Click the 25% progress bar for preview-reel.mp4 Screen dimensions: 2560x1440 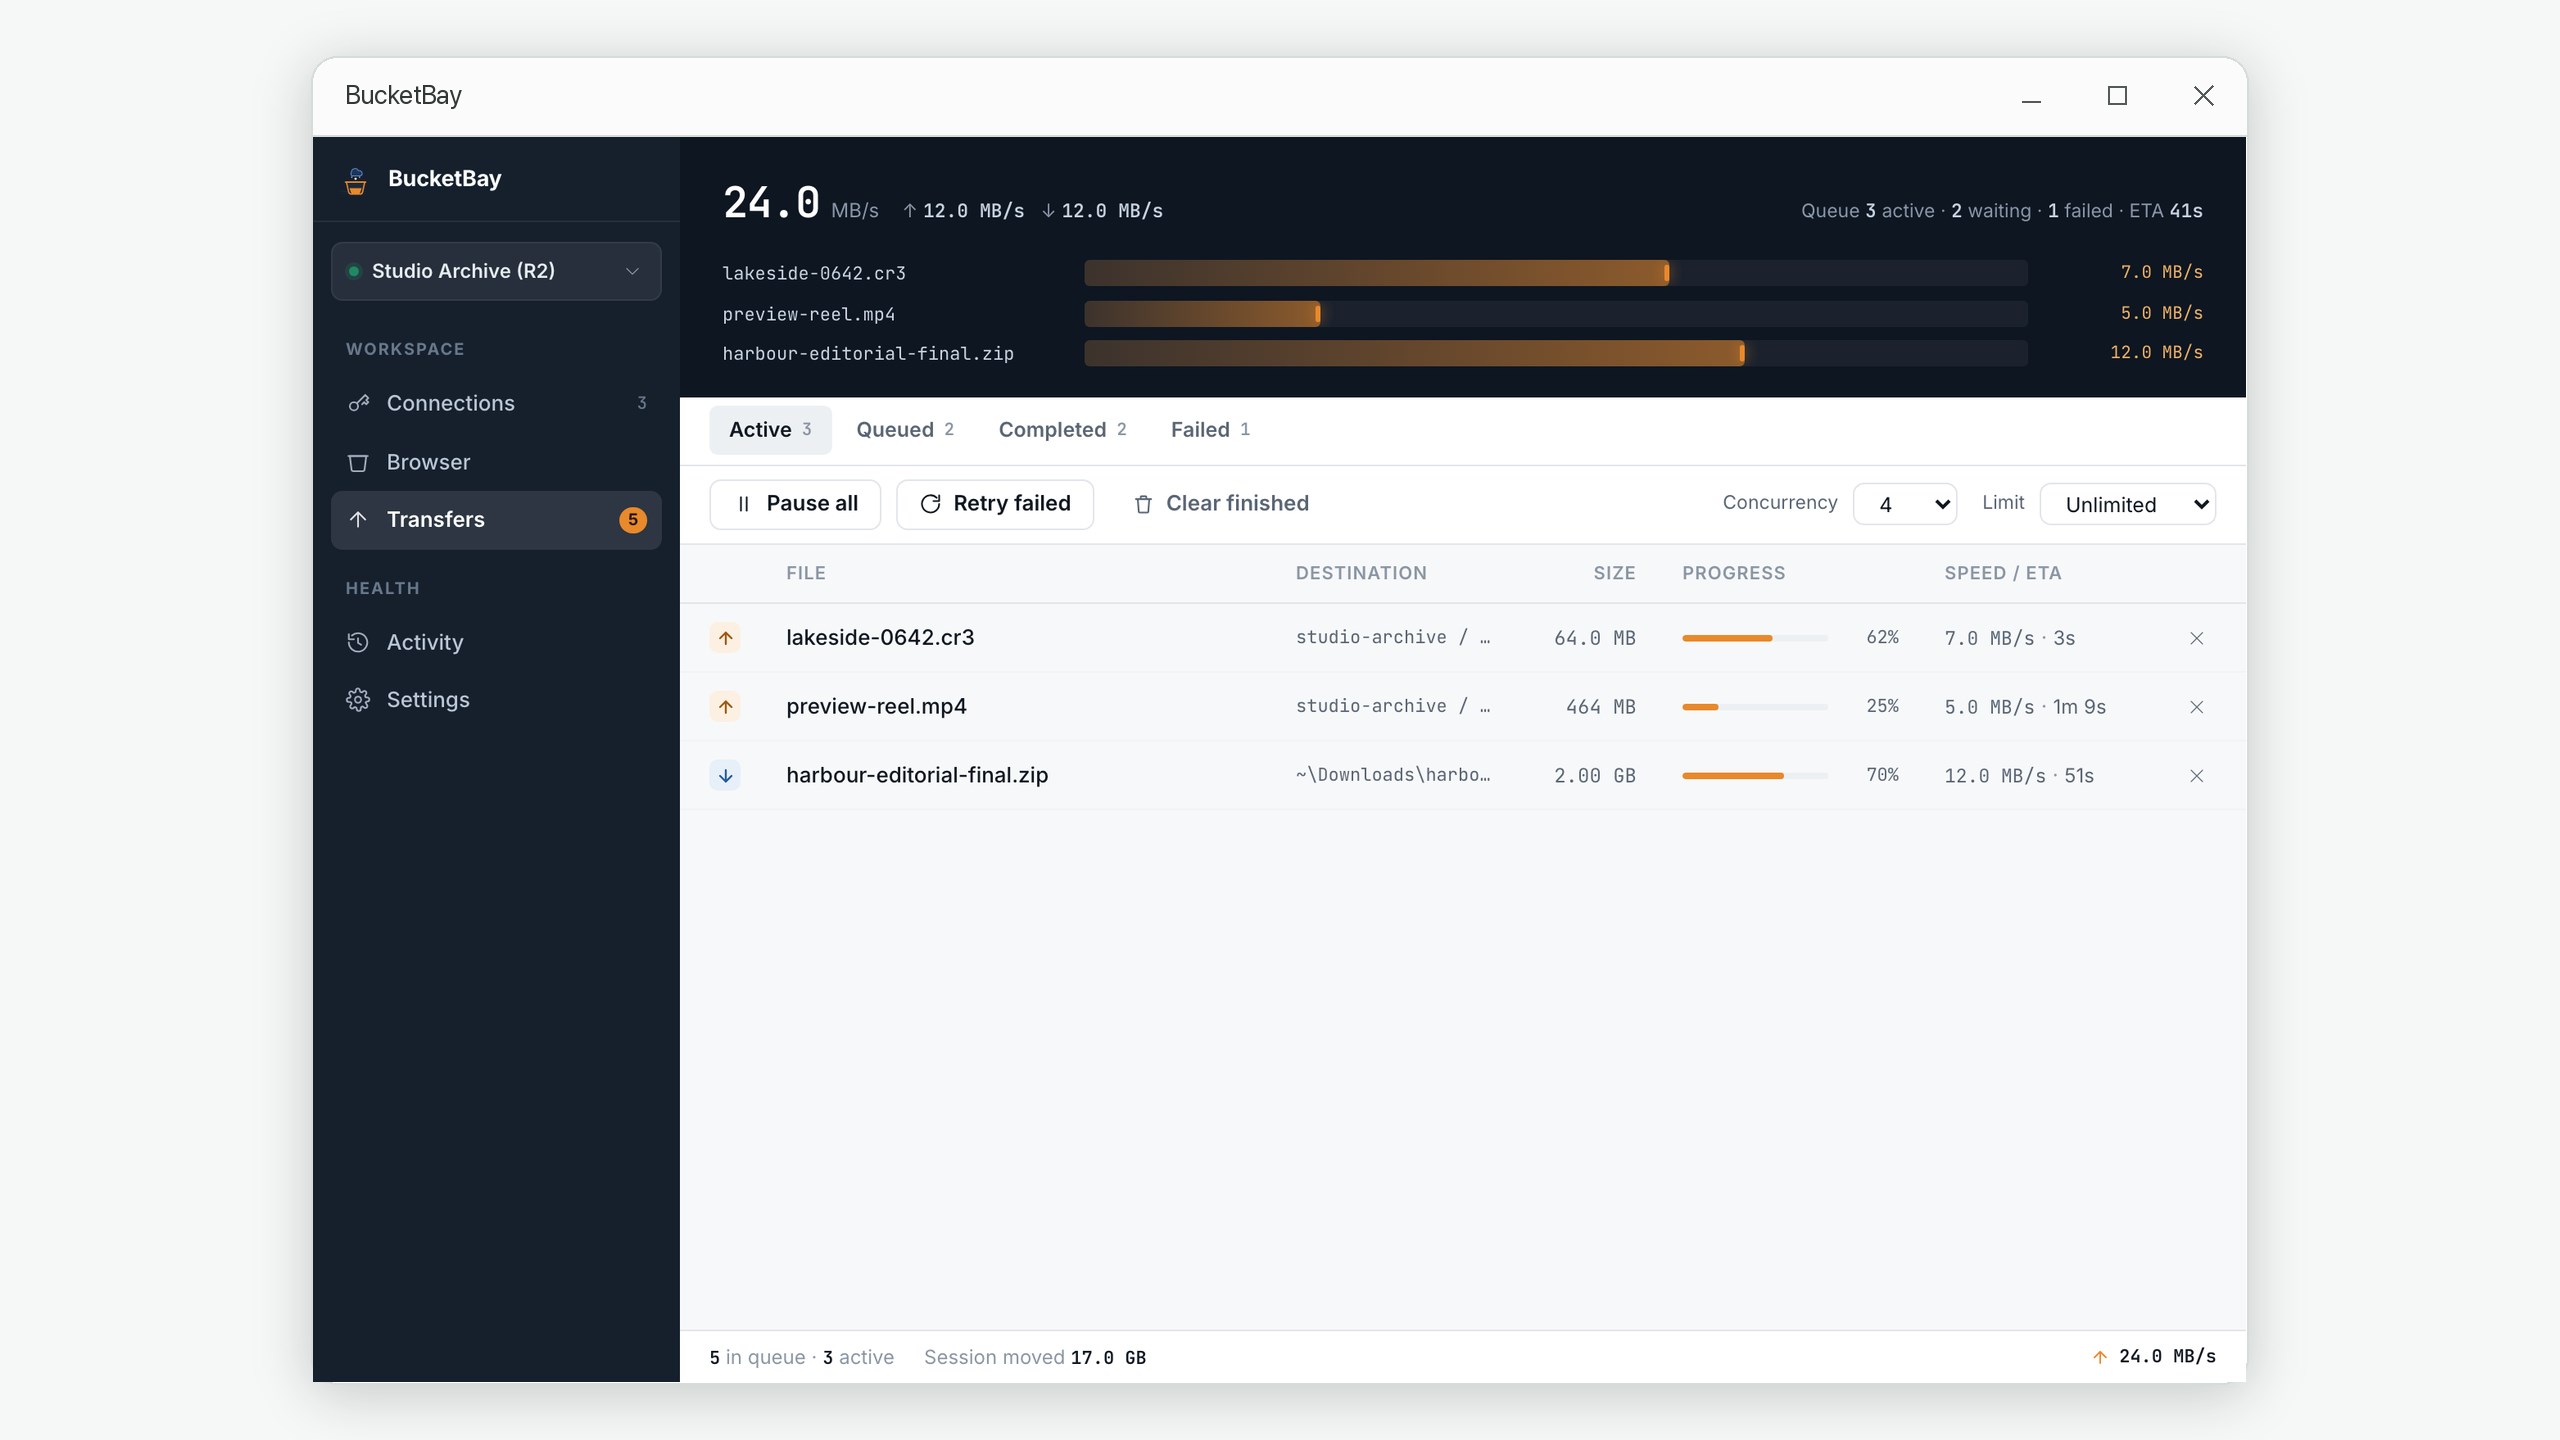(x=1754, y=707)
